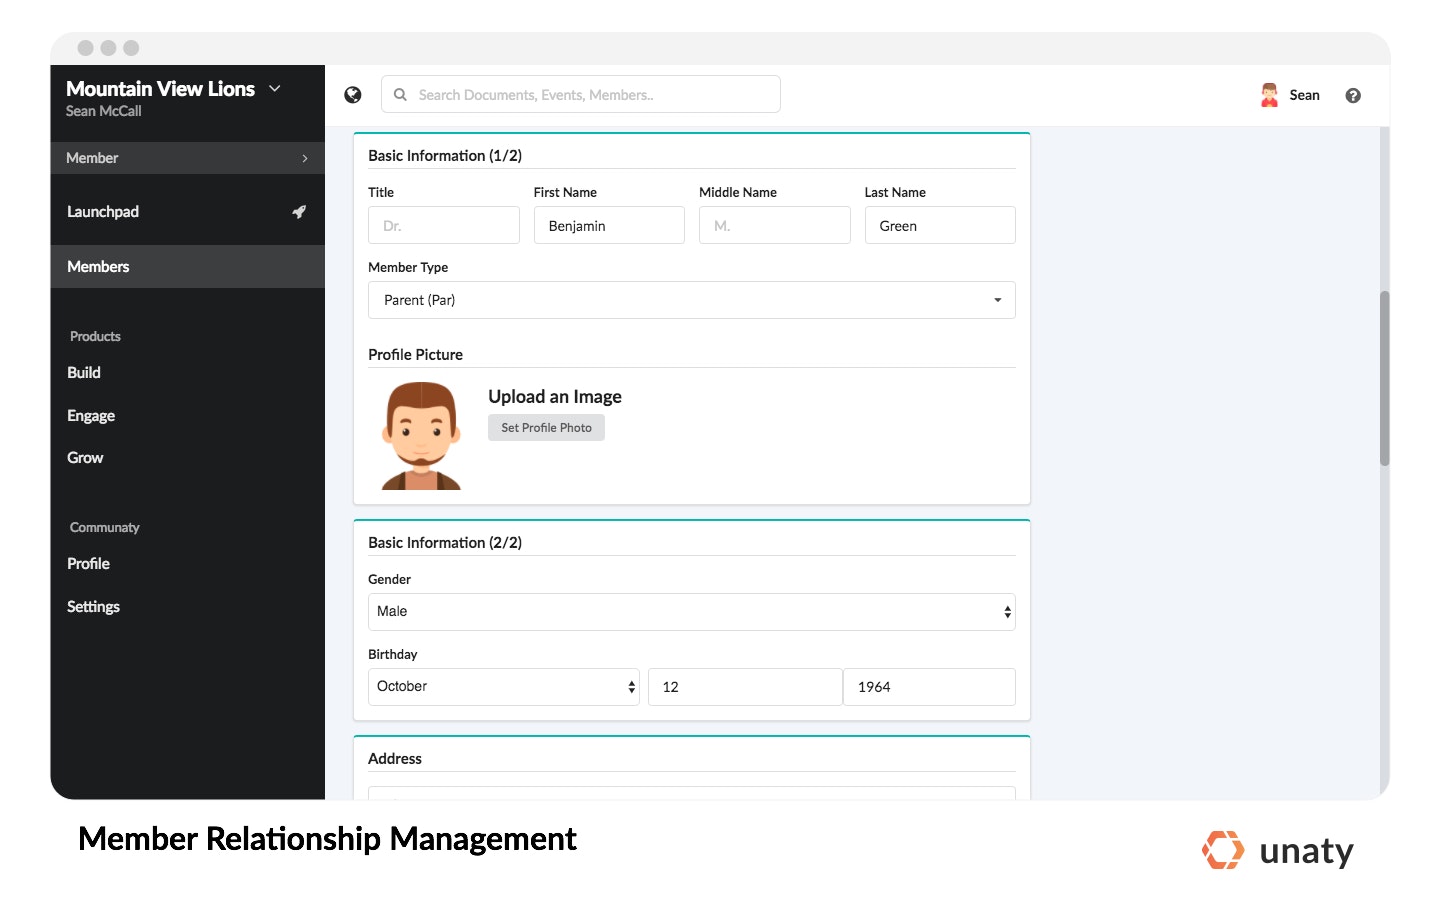Click the Basic Information (2/2) heading
The width and height of the screenshot is (1440, 900).
click(445, 543)
